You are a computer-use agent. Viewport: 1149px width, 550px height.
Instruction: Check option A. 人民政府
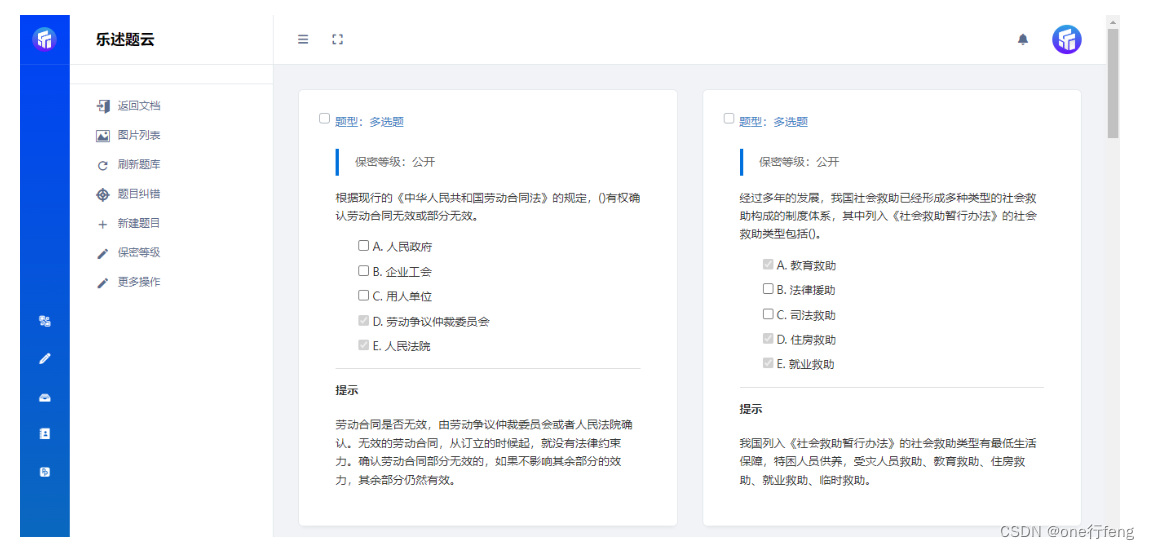click(363, 245)
